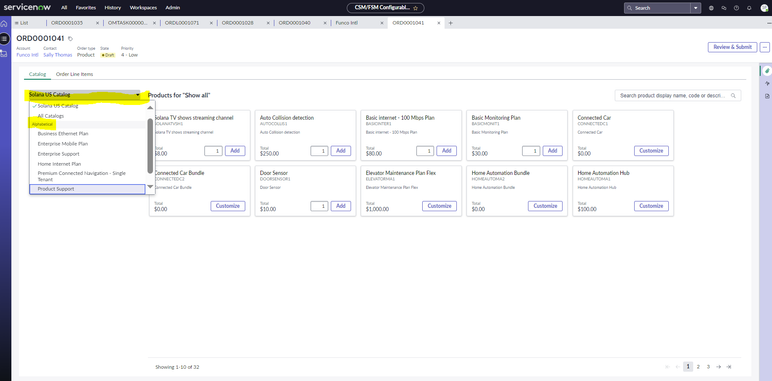Star the CSM/FSM Configurable workspace favorite
The image size is (772, 381).
point(416,8)
